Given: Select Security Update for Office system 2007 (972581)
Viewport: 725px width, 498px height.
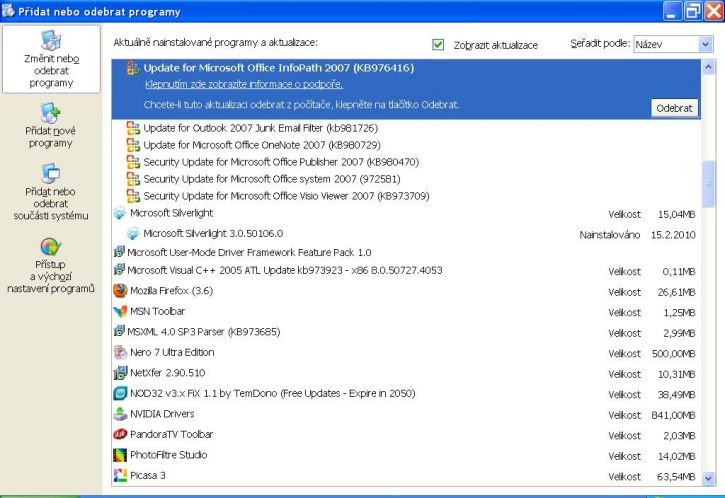Looking at the screenshot, I should coord(272,179).
